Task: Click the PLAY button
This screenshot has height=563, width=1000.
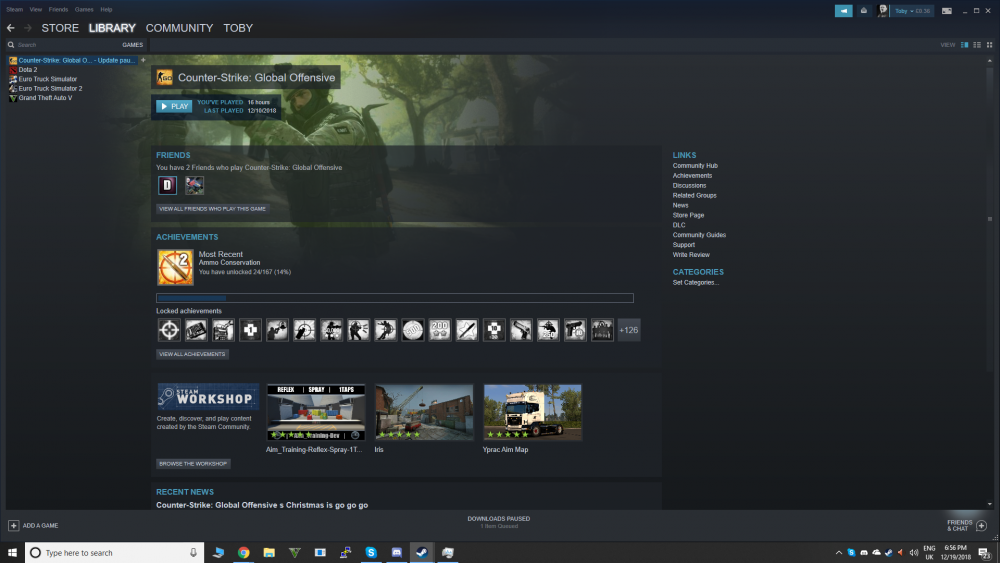Action: coord(174,106)
